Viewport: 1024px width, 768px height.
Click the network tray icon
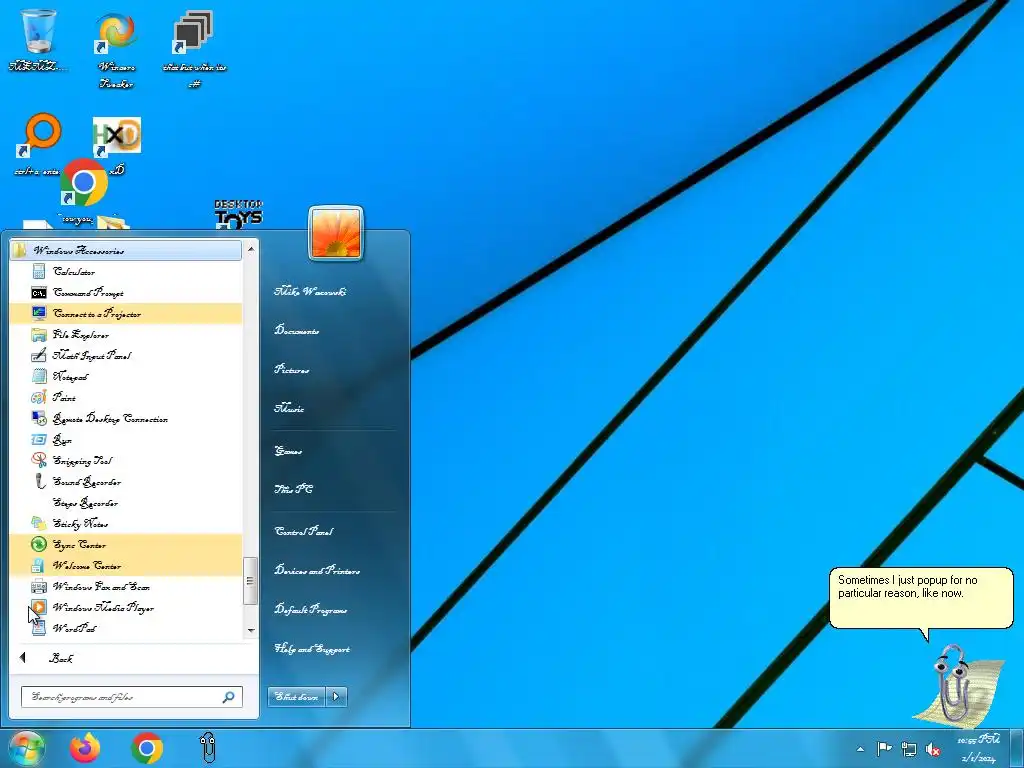908,749
